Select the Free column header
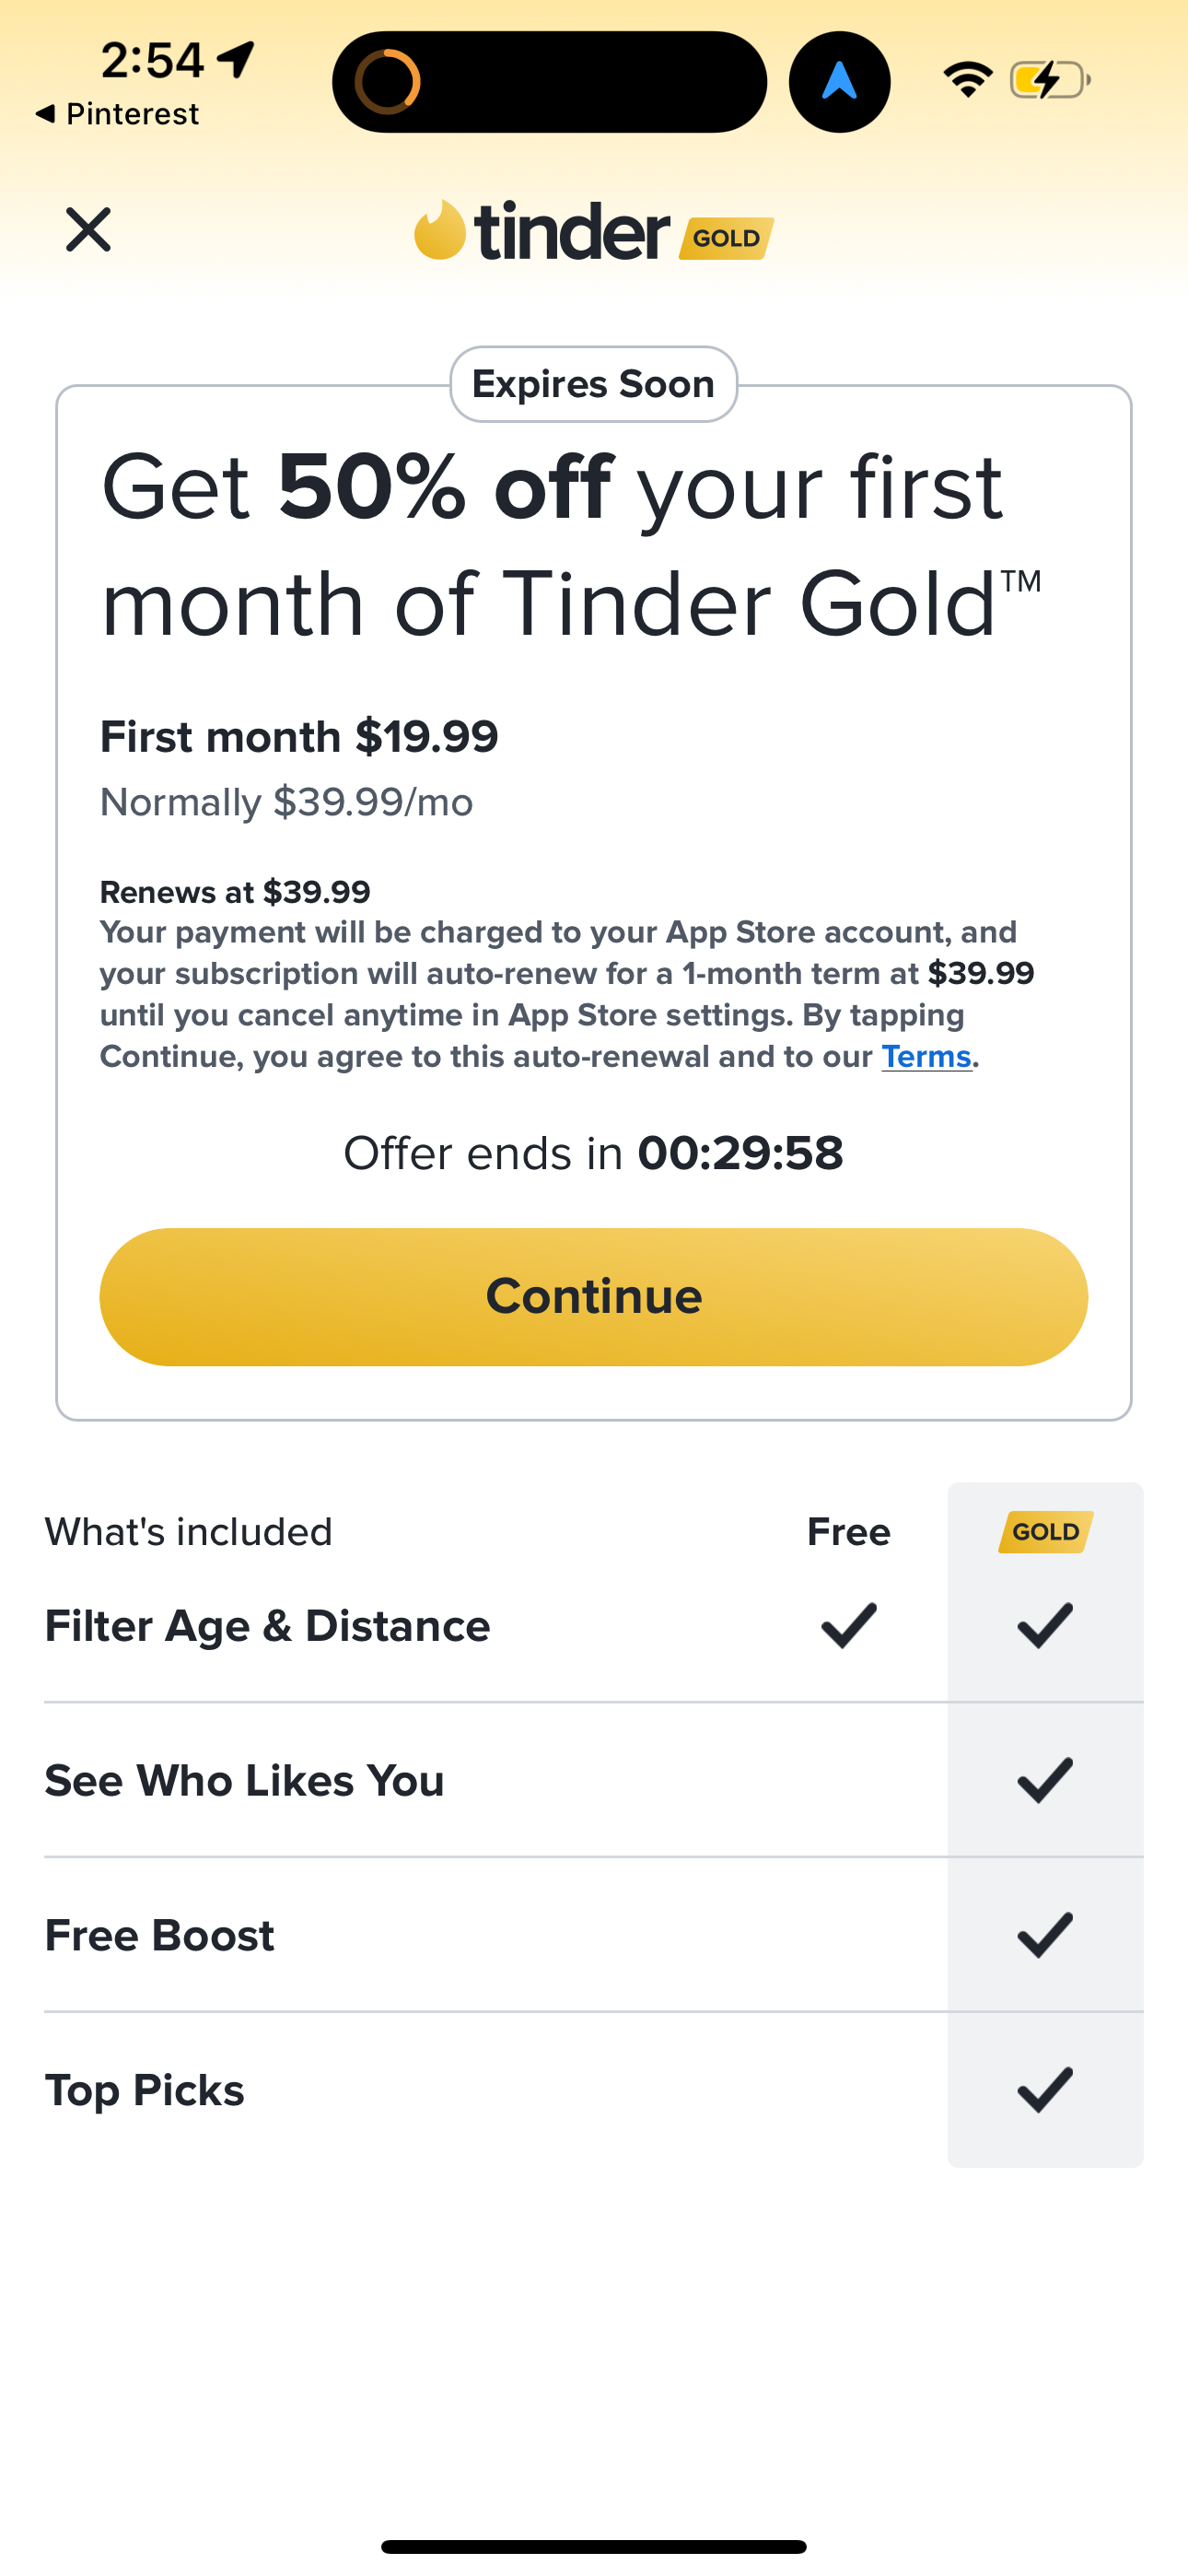Viewport: 1188px width, 2576px height. [x=848, y=1532]
